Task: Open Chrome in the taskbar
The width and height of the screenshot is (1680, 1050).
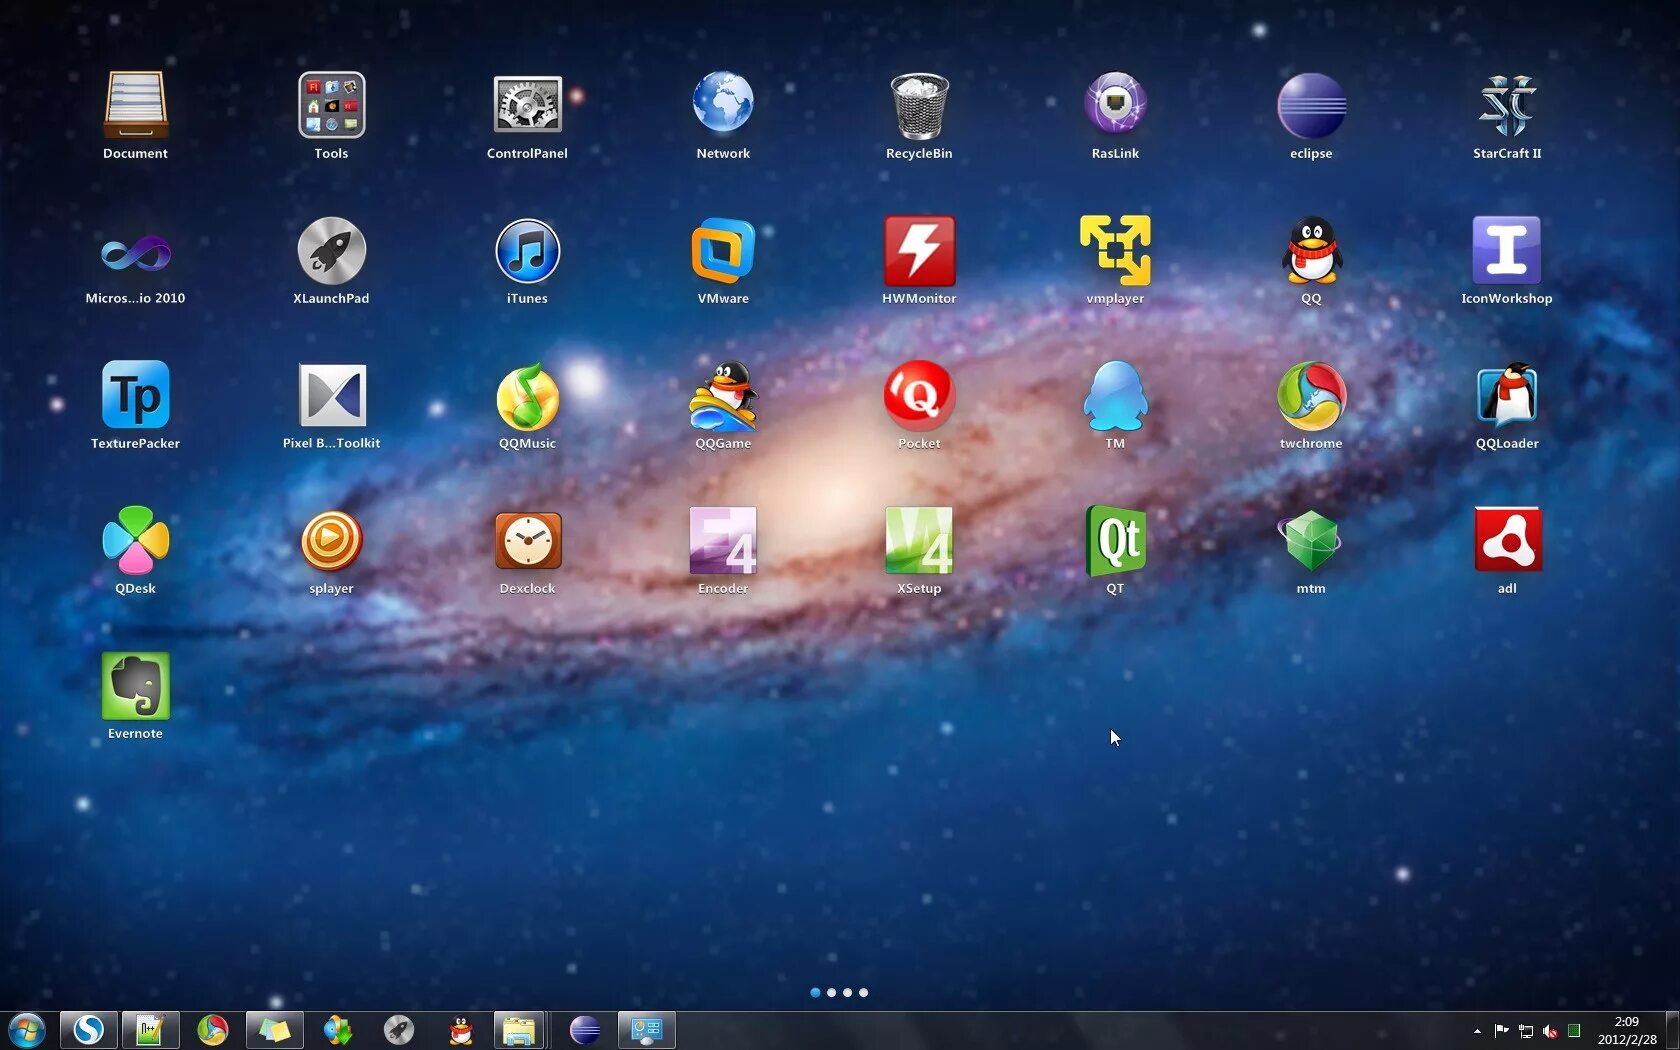Action: (x=212, y=1030)
